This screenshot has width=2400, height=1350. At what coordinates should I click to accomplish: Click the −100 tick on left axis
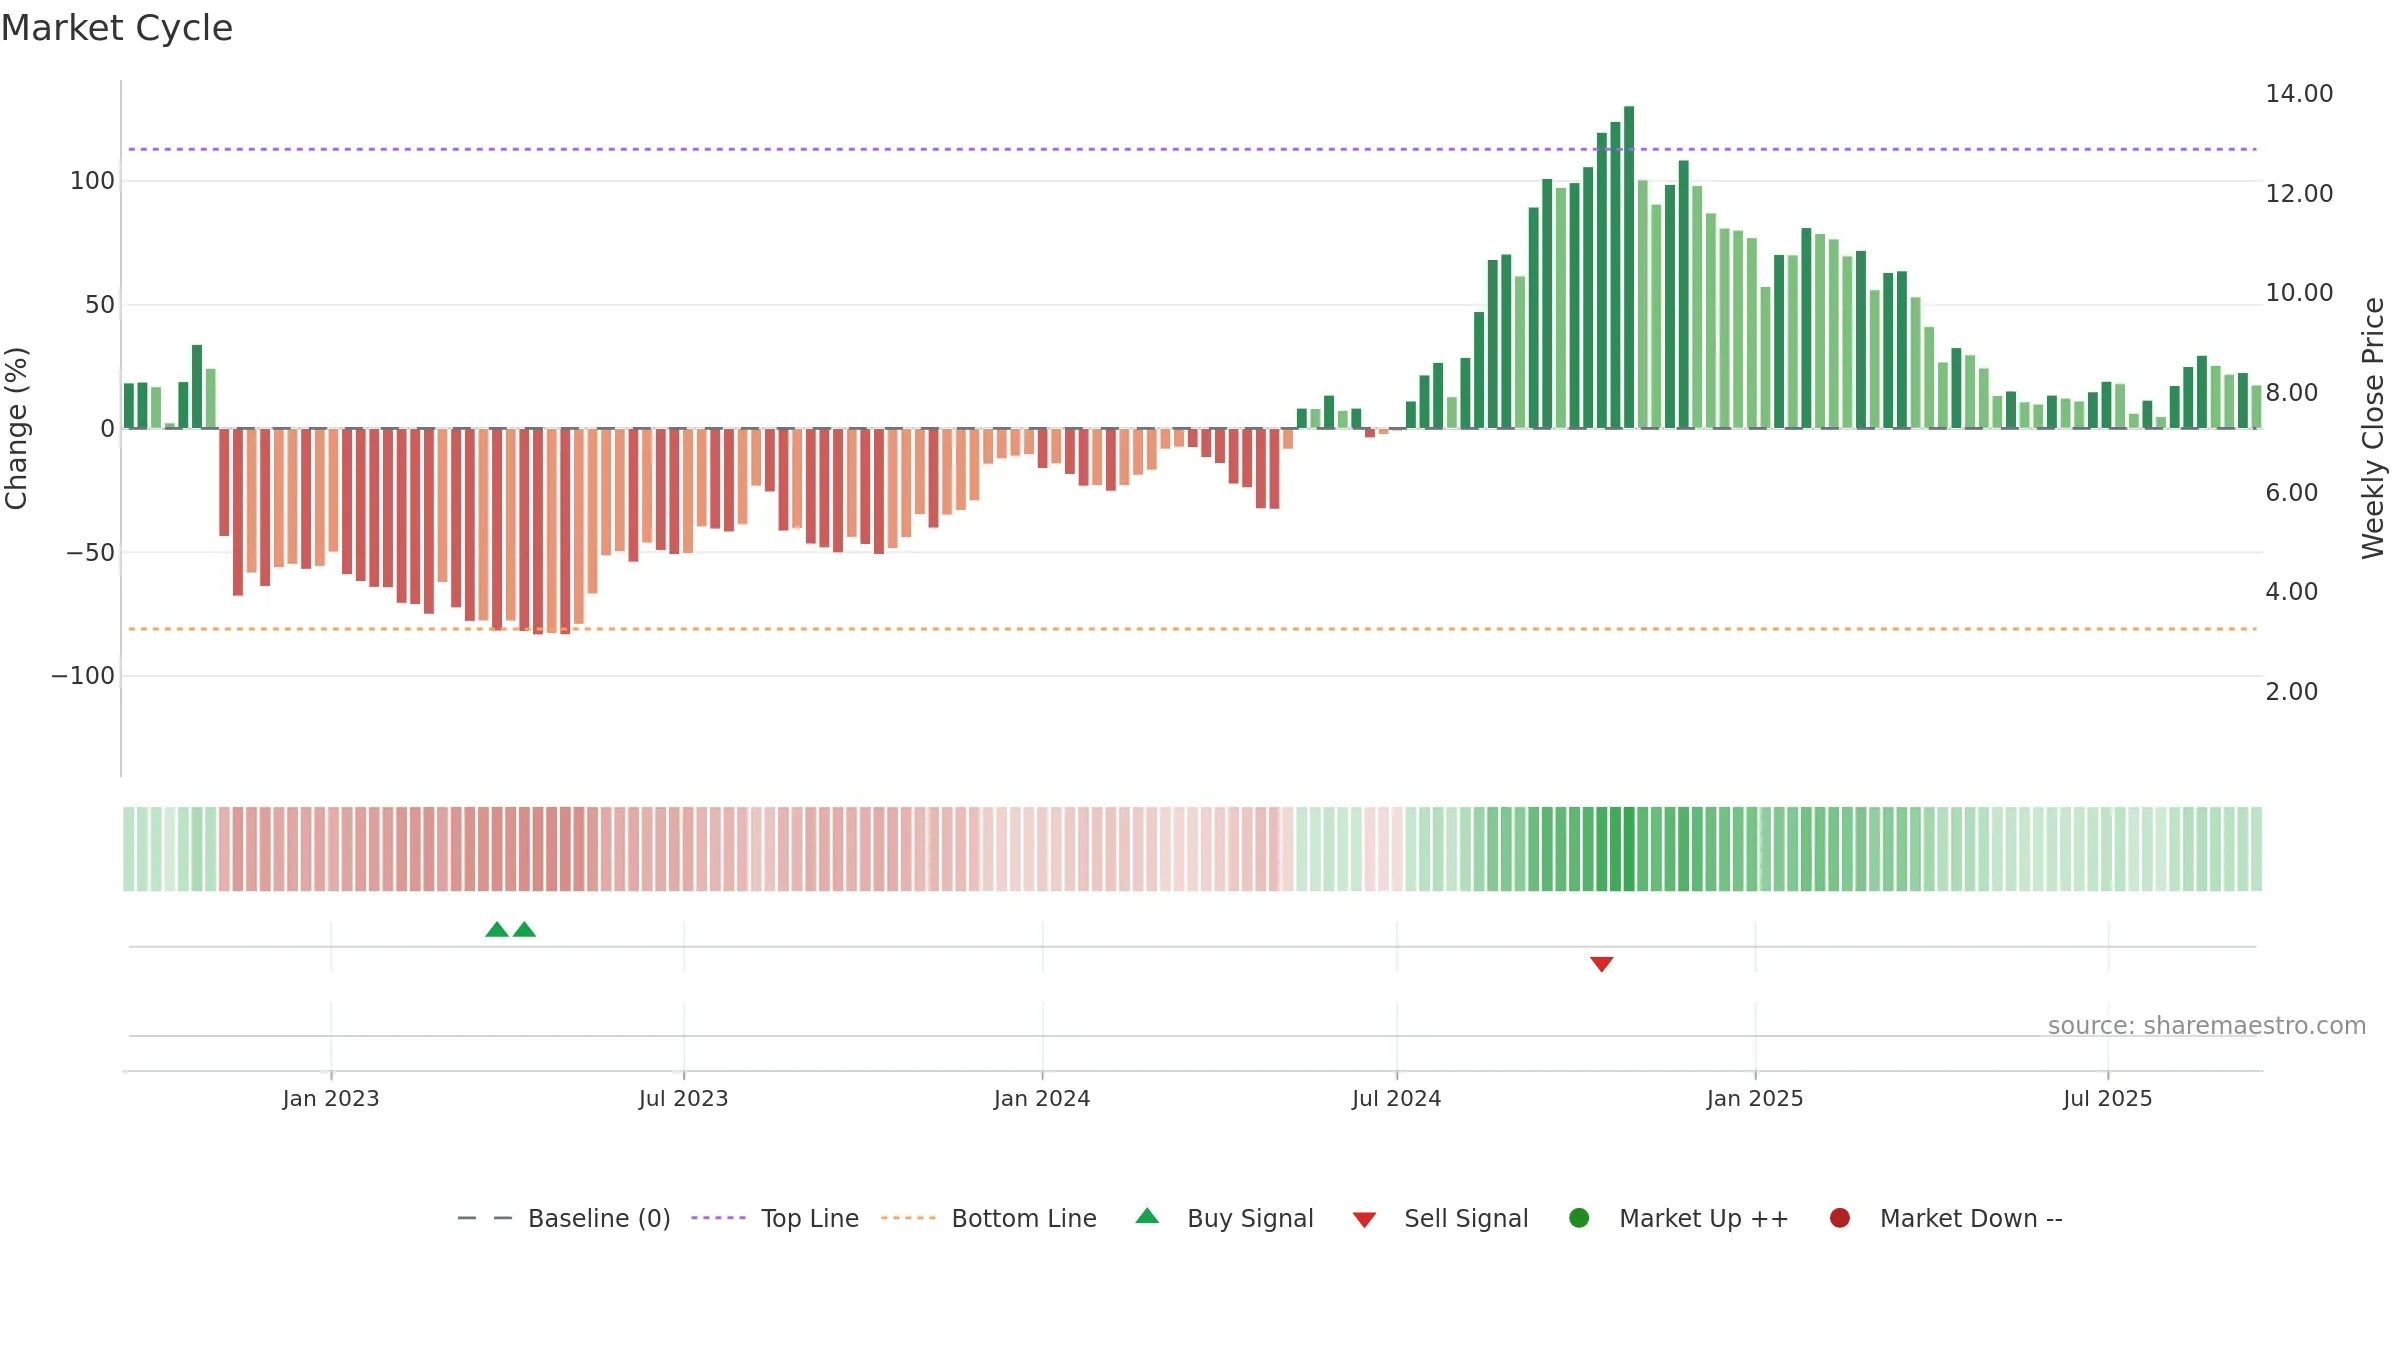83,676
